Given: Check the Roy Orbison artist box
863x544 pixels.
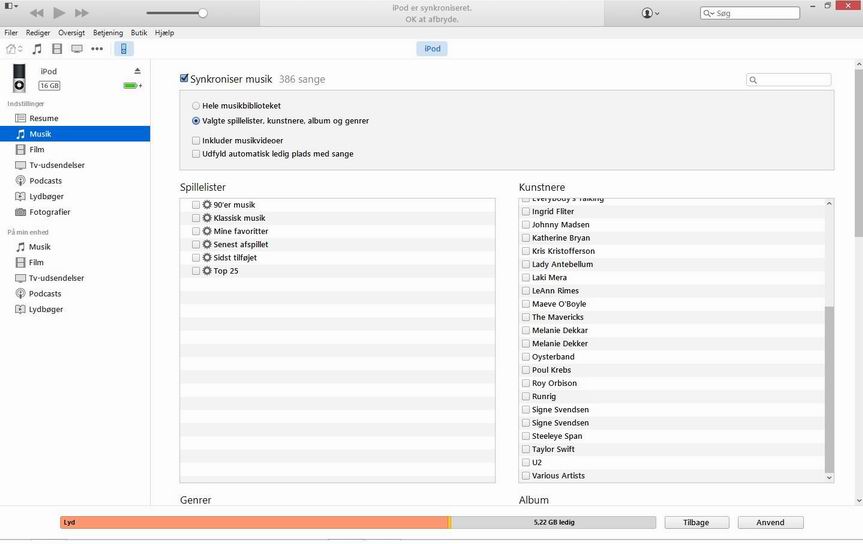Looking at the screenshot, I should (x=526, y=383).
